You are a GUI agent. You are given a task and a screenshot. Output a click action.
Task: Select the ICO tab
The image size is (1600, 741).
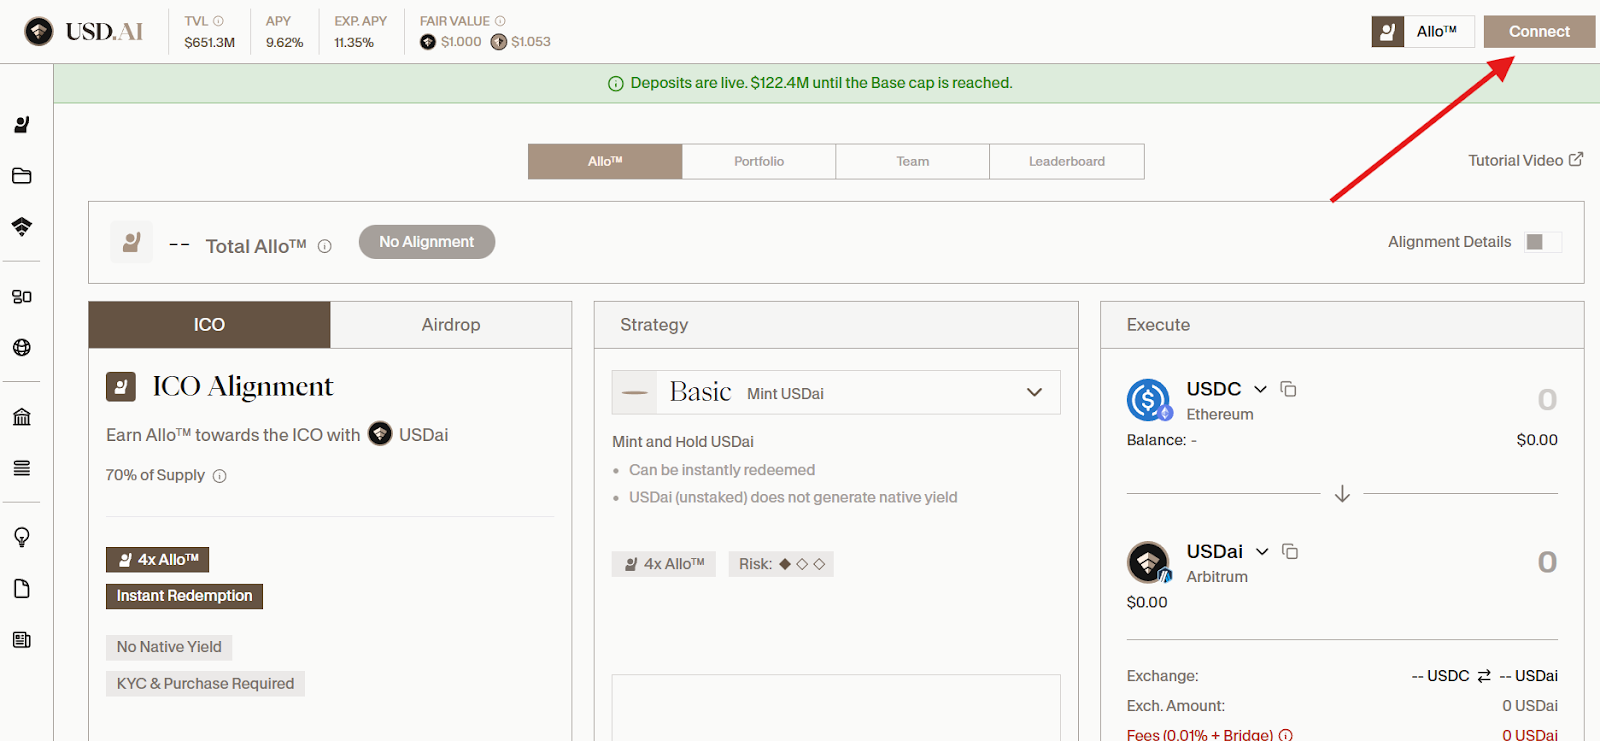(209, 325)
